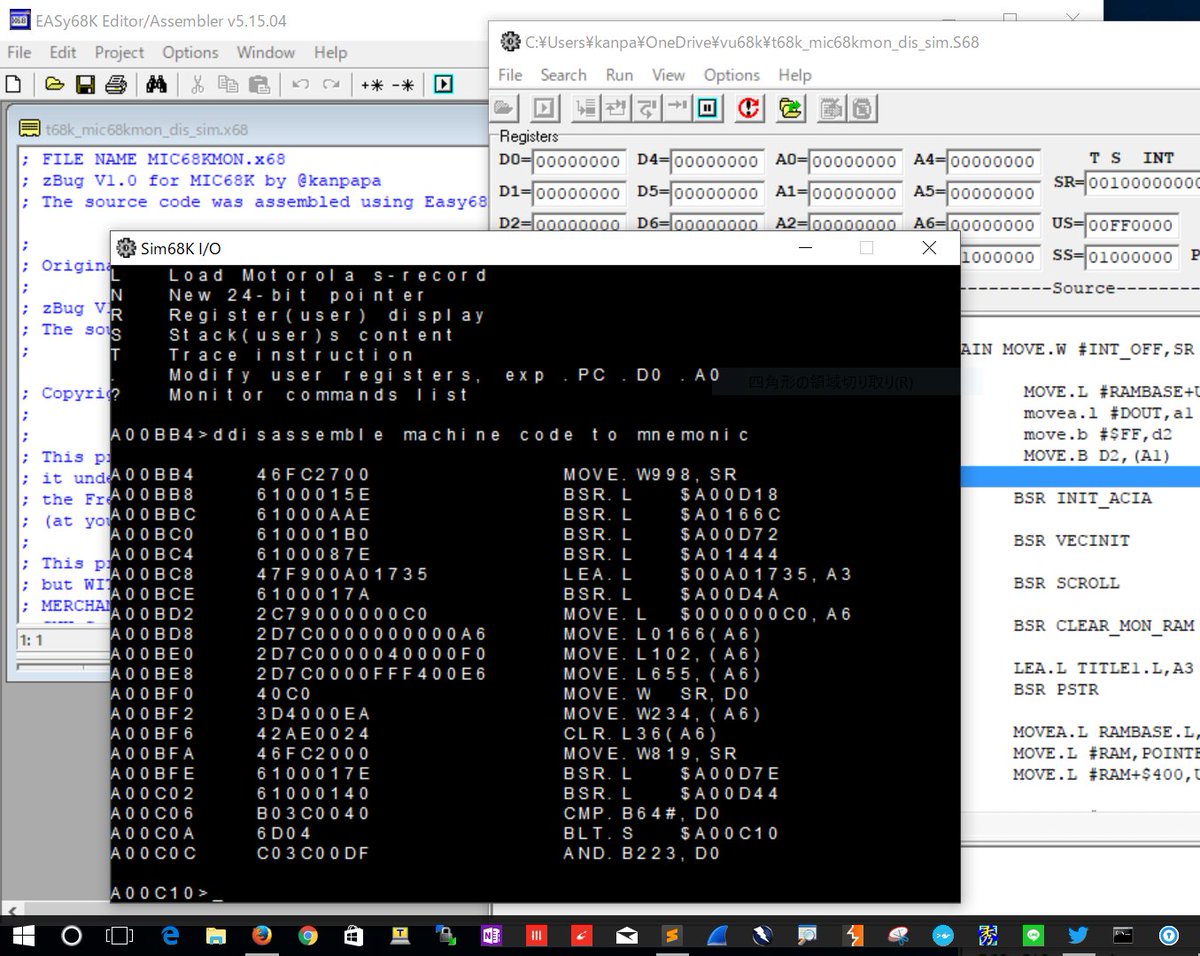Add comment with the +* toolbar button
1200x956 pixels.
[x=372, y=85]
